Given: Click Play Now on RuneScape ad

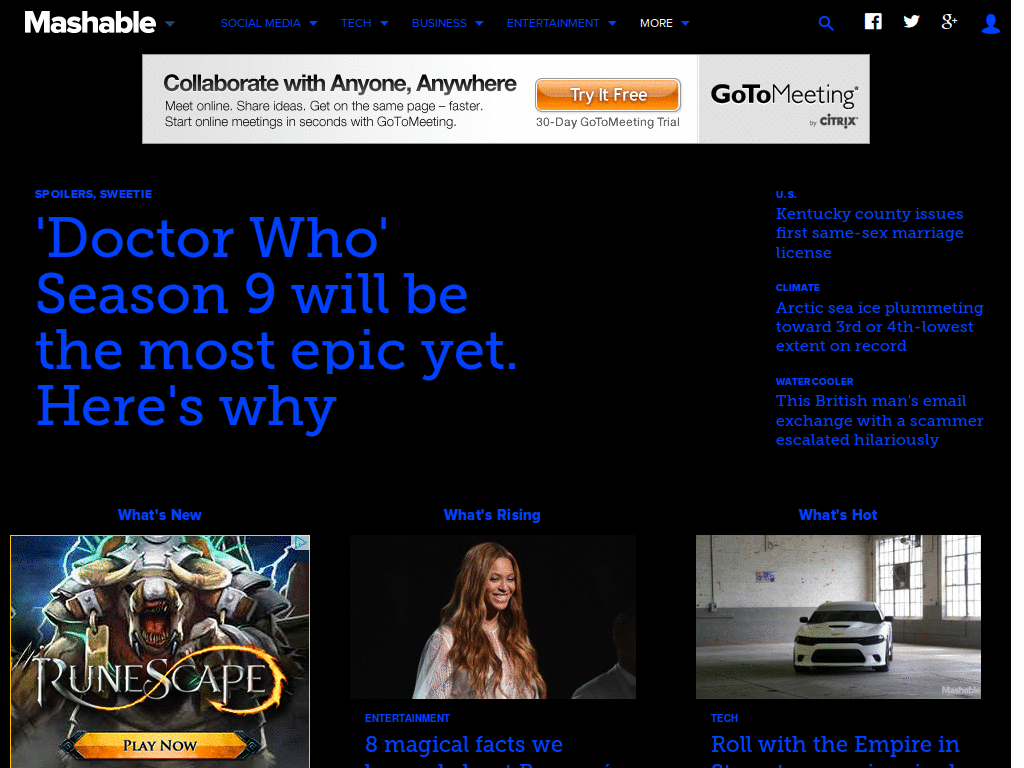Looking at the screenshot, I should pyautogui.click(x=160, y=745).
